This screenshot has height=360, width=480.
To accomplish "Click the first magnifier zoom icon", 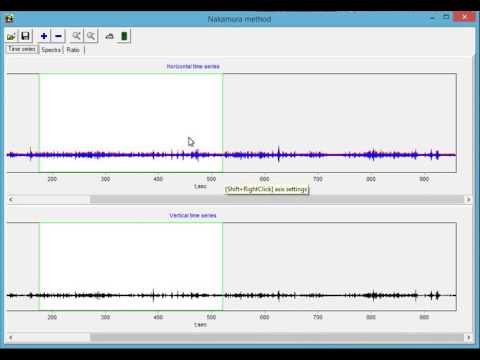I will pos(77,36).
